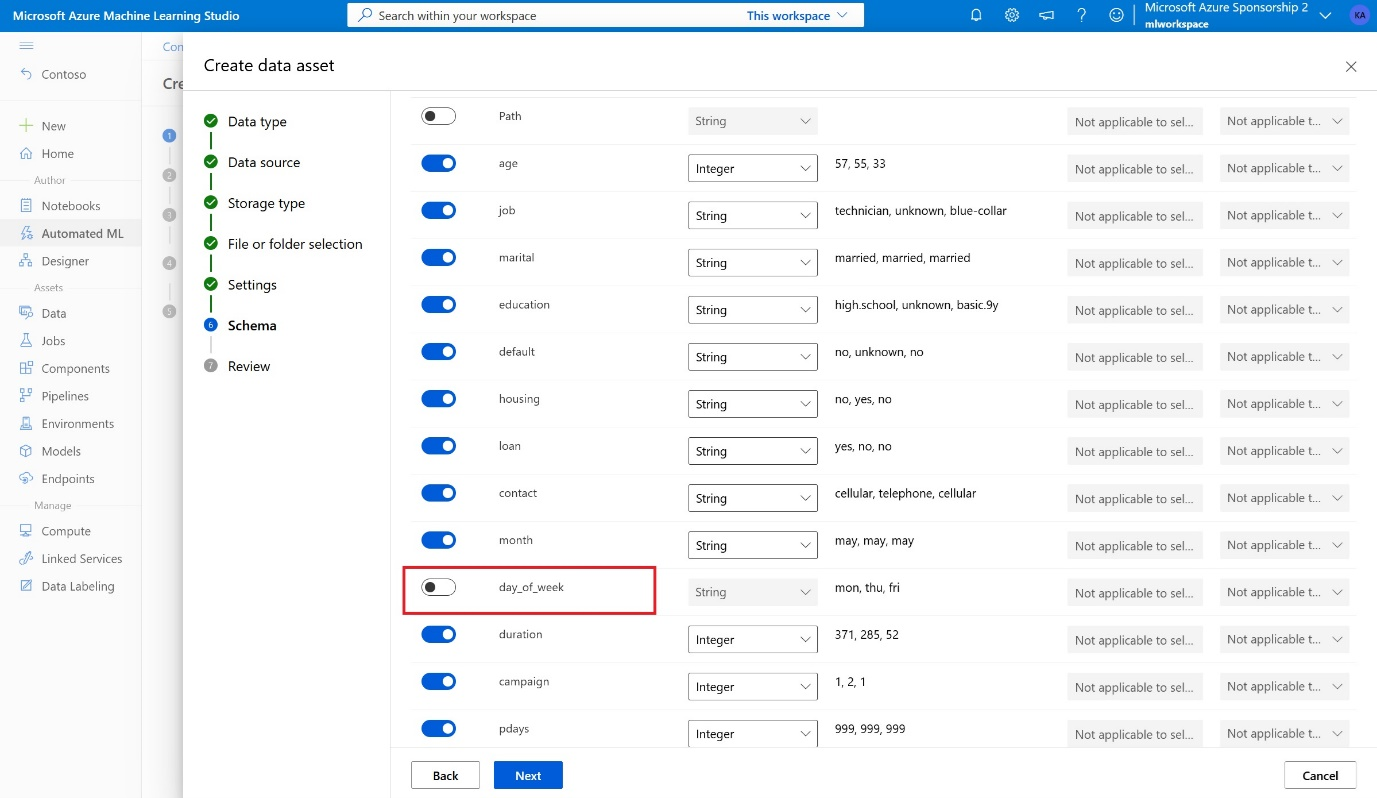The image size is (1377, 798).
Task: Click the Next button
Action: (x=528, y=775)
